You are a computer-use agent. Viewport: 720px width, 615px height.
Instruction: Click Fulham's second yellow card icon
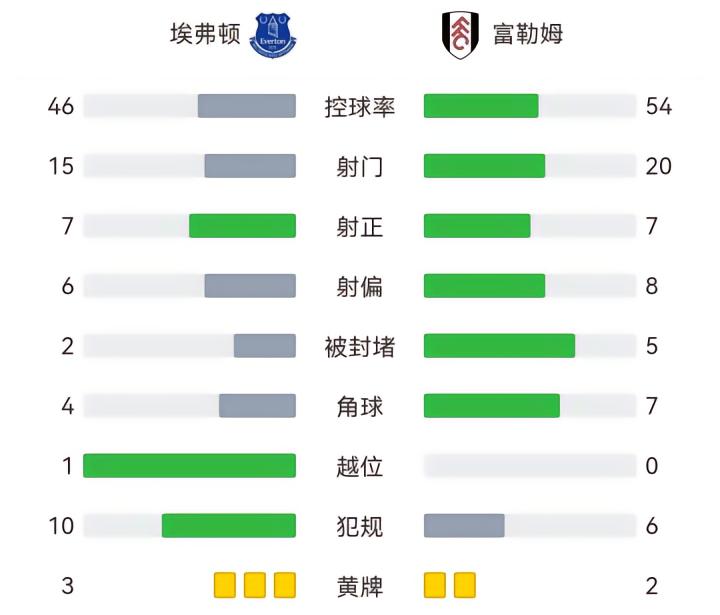coord(465,585)
